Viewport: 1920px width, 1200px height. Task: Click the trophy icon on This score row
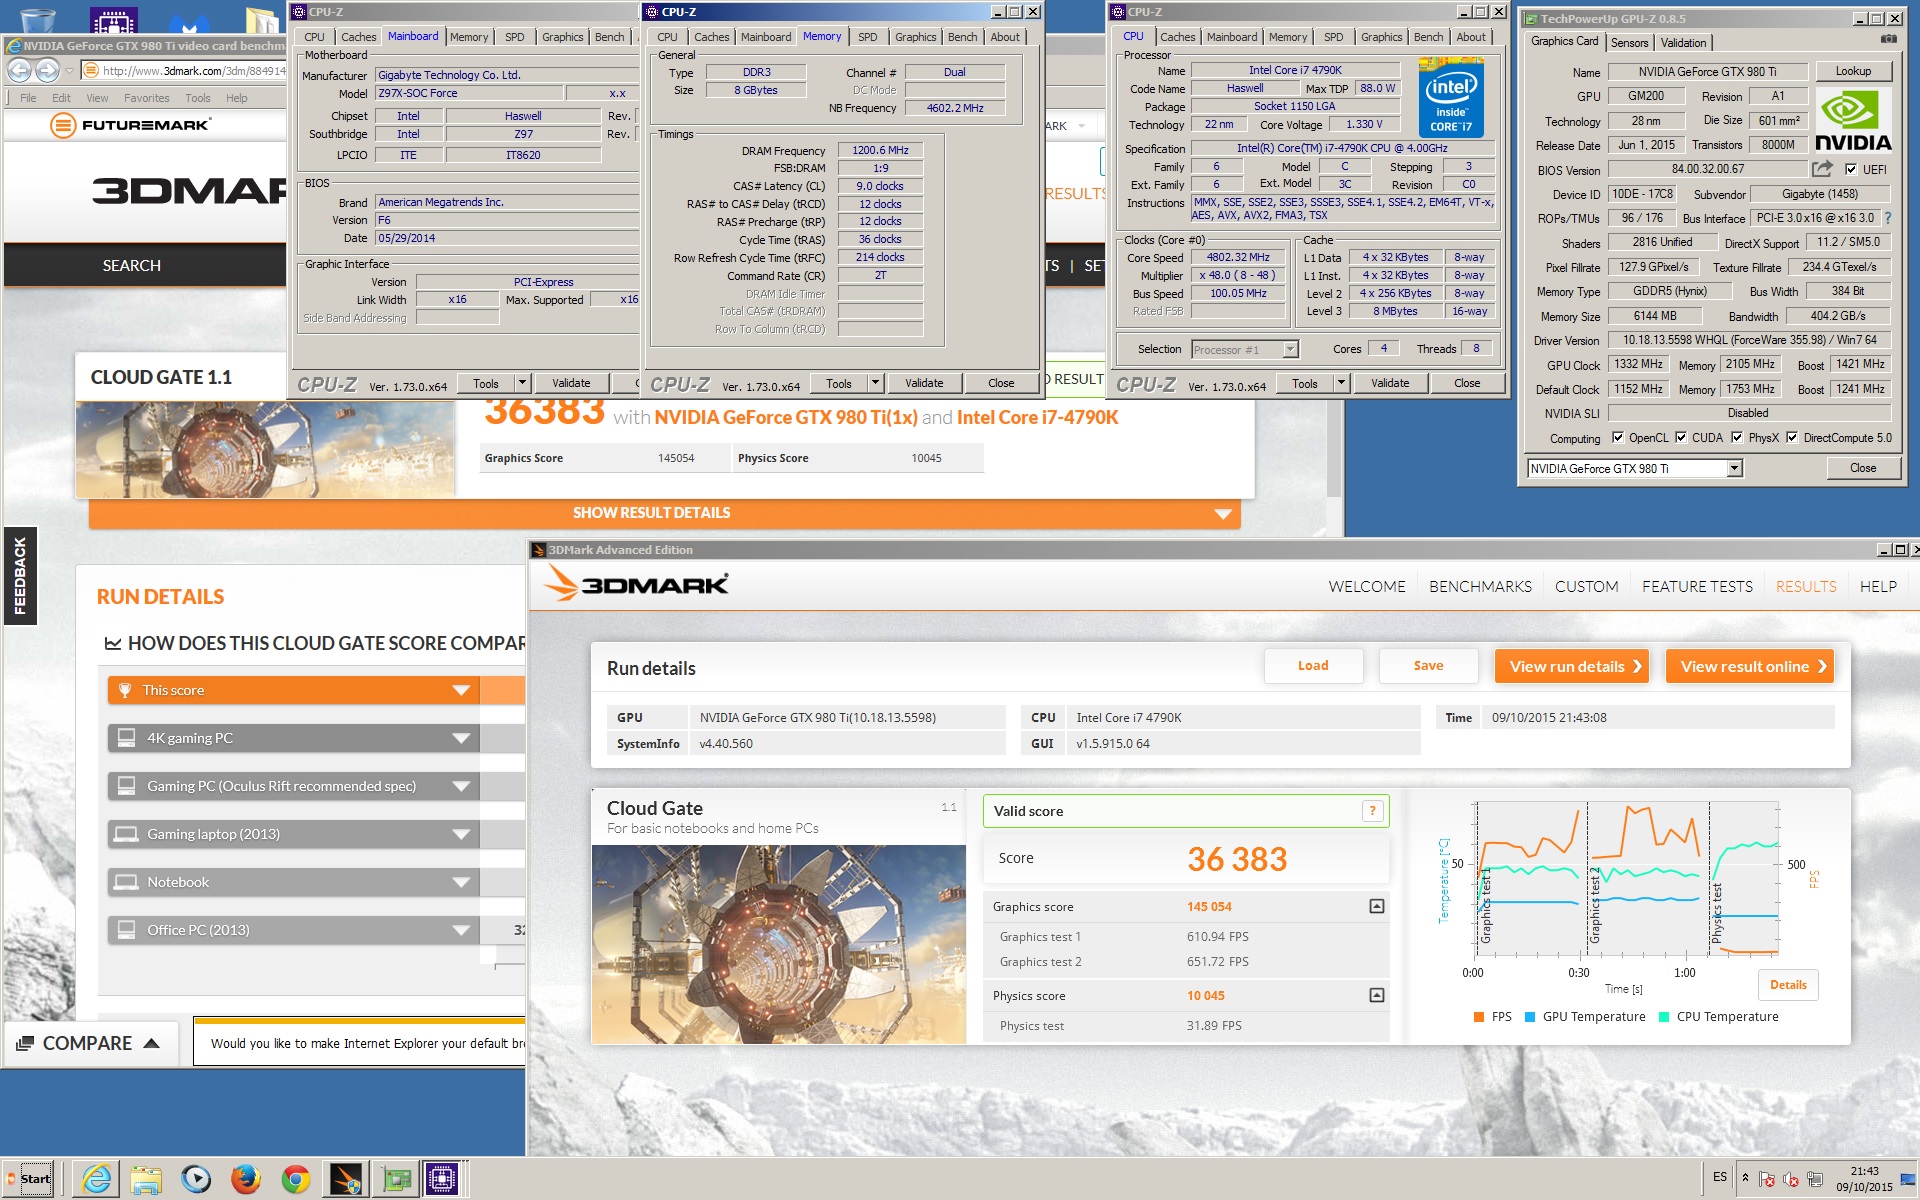[125, 690]
